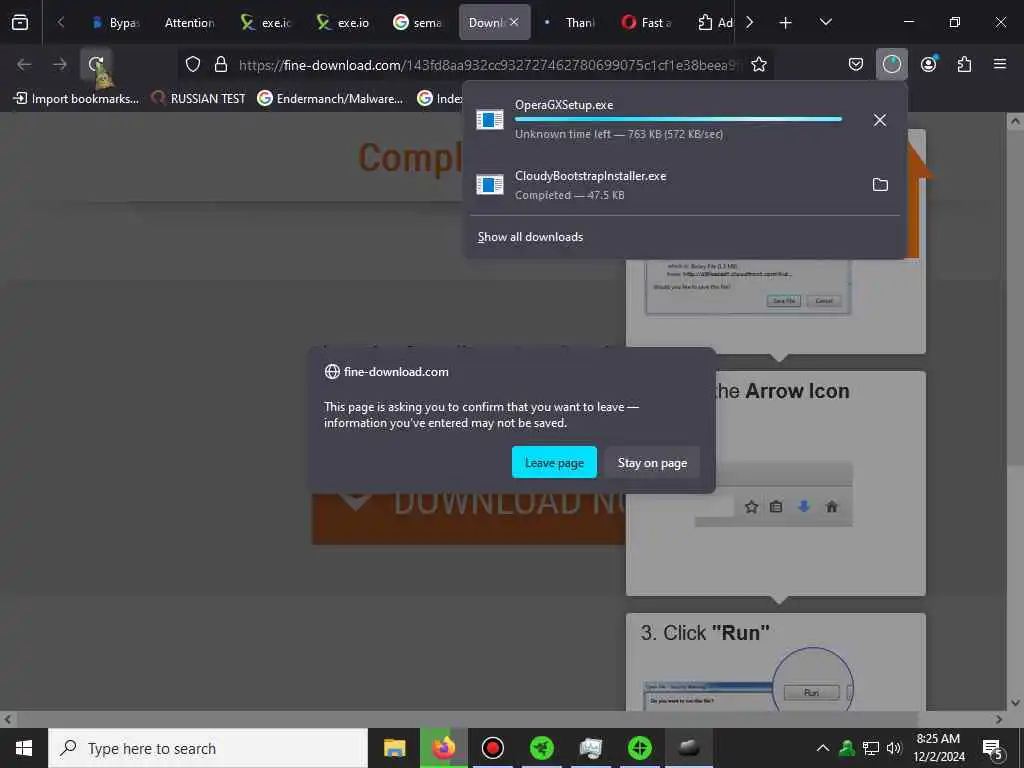Click the Firefox taskbar icon
1024x768 pixels.
coord(443,748)
